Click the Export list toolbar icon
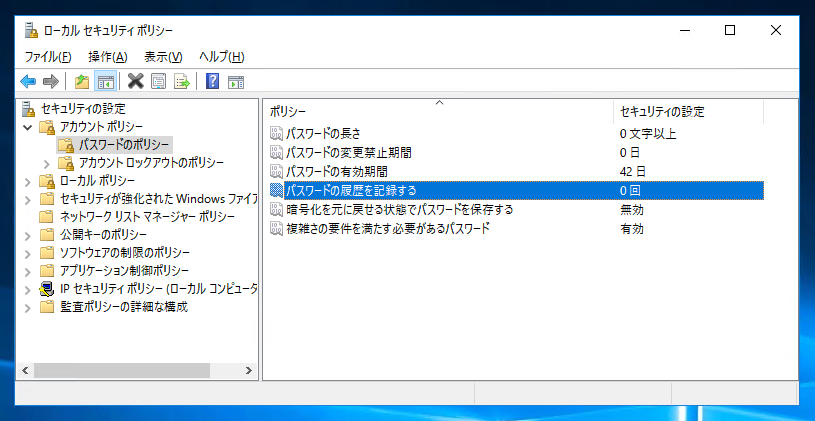This screenshot has height=421, width=815. click(x=182, y=81)
